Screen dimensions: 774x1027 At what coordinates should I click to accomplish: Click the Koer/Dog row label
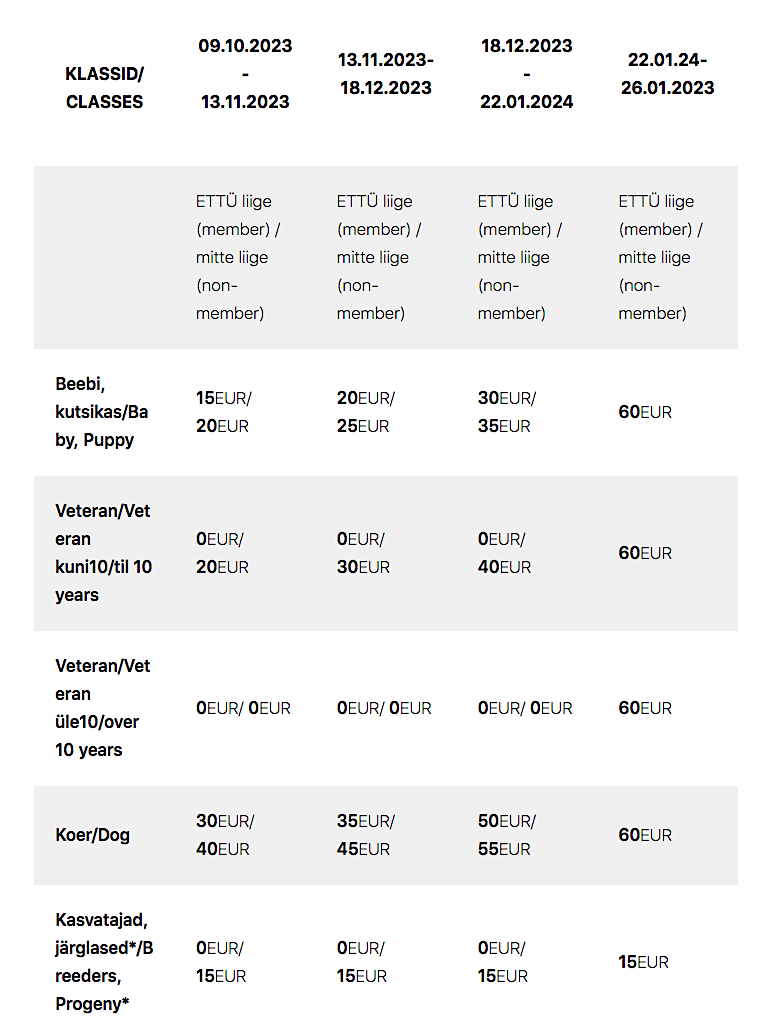tap(92, 835)
